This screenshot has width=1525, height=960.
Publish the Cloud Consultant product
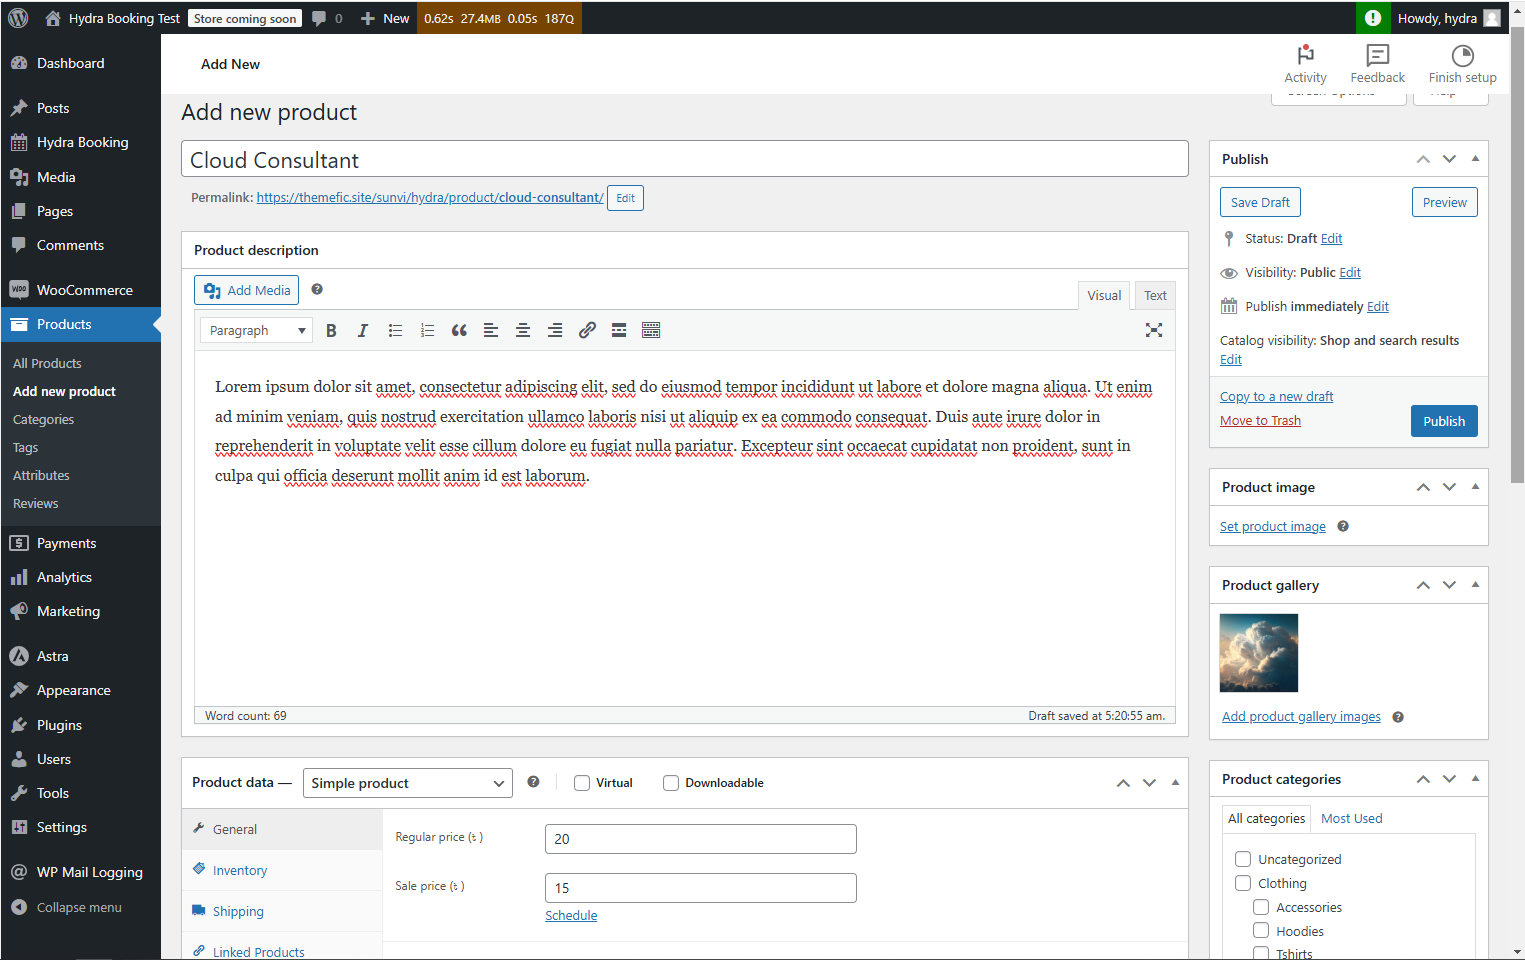click(1443, 420)
